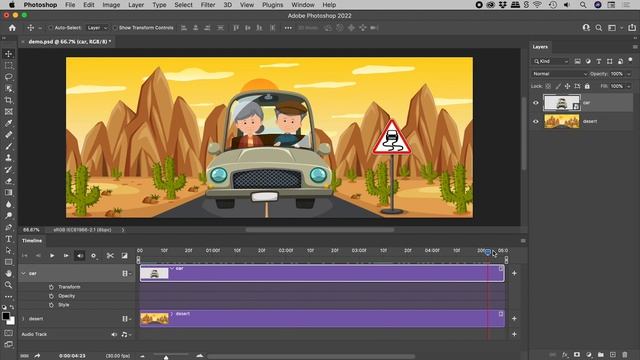Select the Rectangular Marquee tool
The height and width of the screenshot is (360, 640).
(9, 65)
